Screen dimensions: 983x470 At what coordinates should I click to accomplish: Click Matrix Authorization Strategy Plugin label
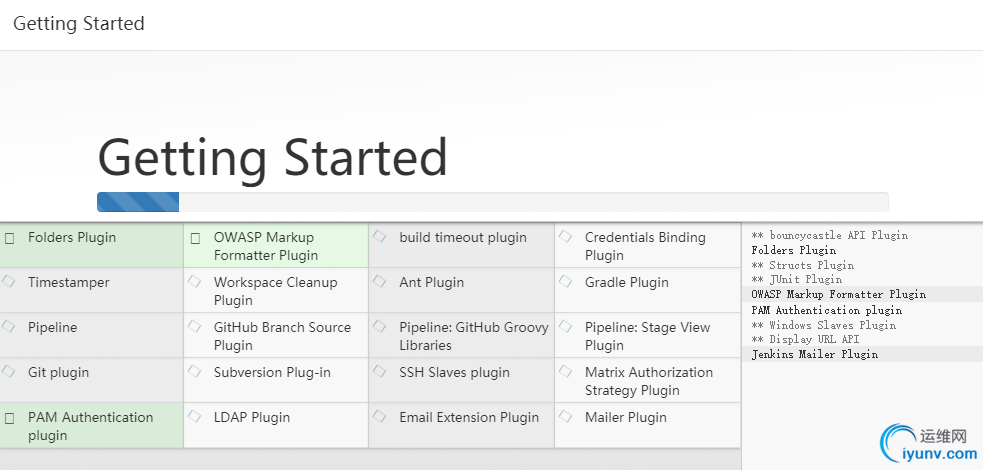point(648,381)
